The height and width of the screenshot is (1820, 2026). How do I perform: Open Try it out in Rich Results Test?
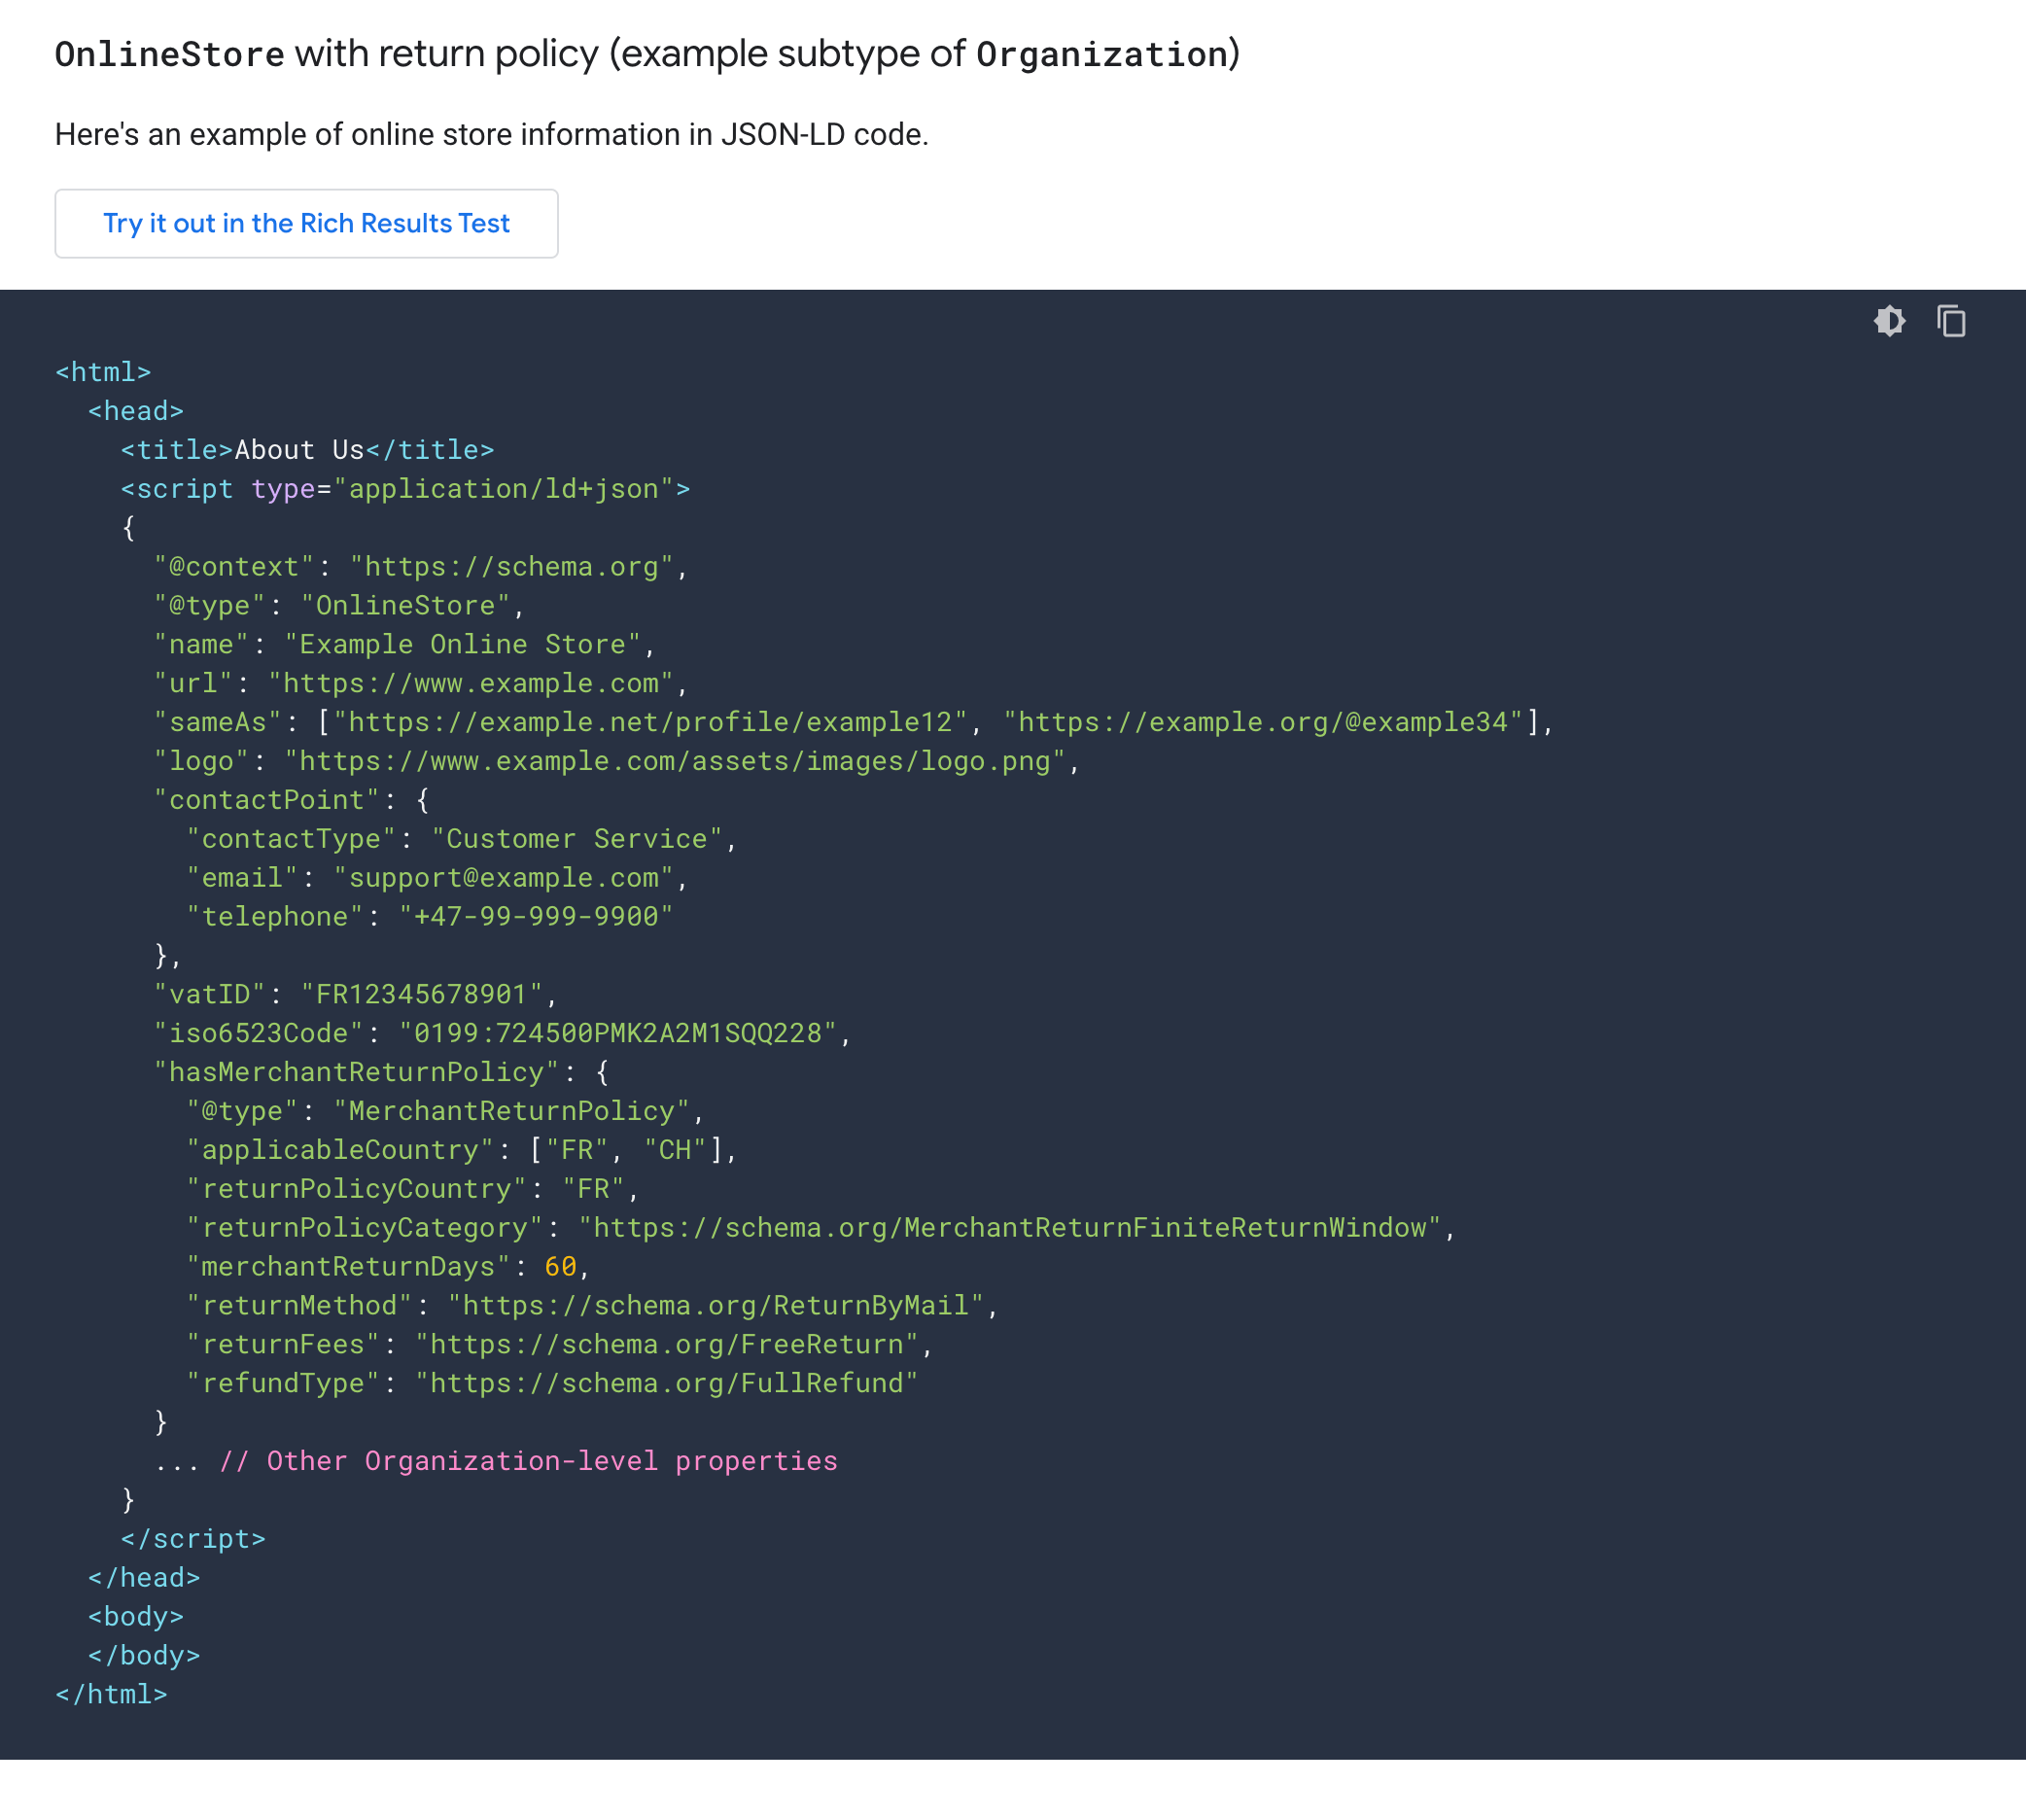[x=306, y=223]
